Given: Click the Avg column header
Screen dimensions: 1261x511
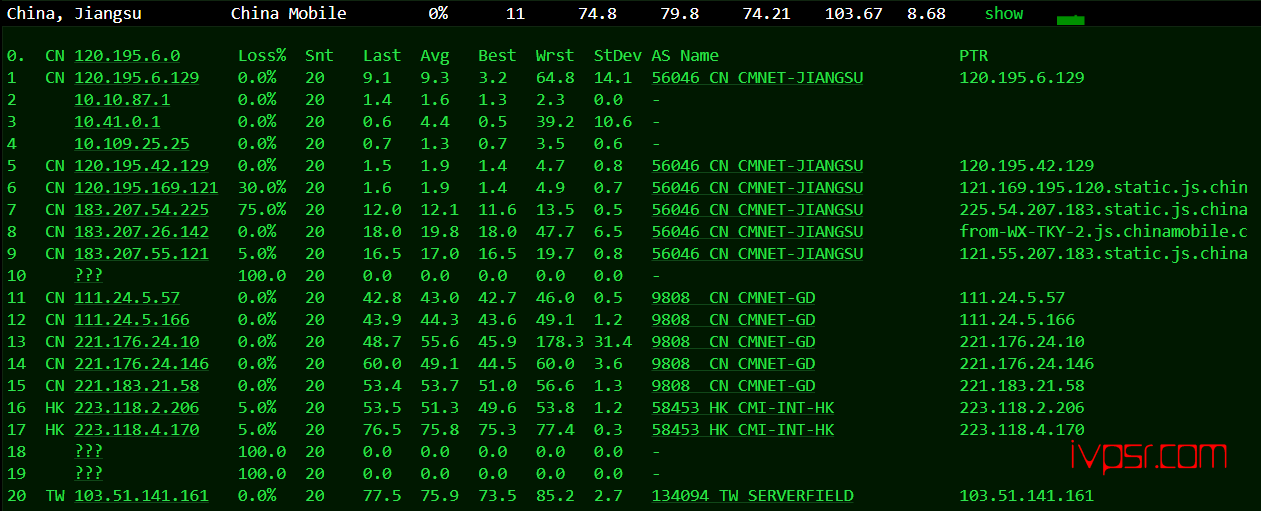Looking at the screenshot, I should tap(435, 56).
